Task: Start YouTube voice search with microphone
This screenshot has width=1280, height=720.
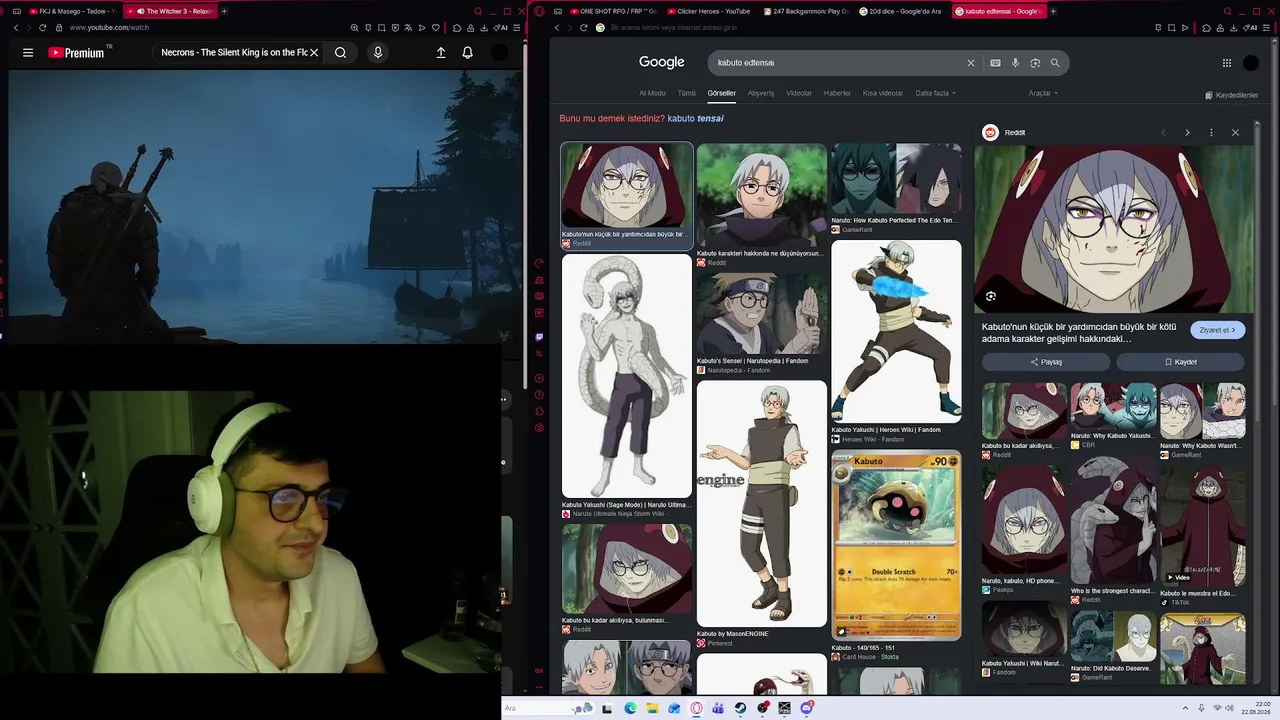Action: point(378,53)
